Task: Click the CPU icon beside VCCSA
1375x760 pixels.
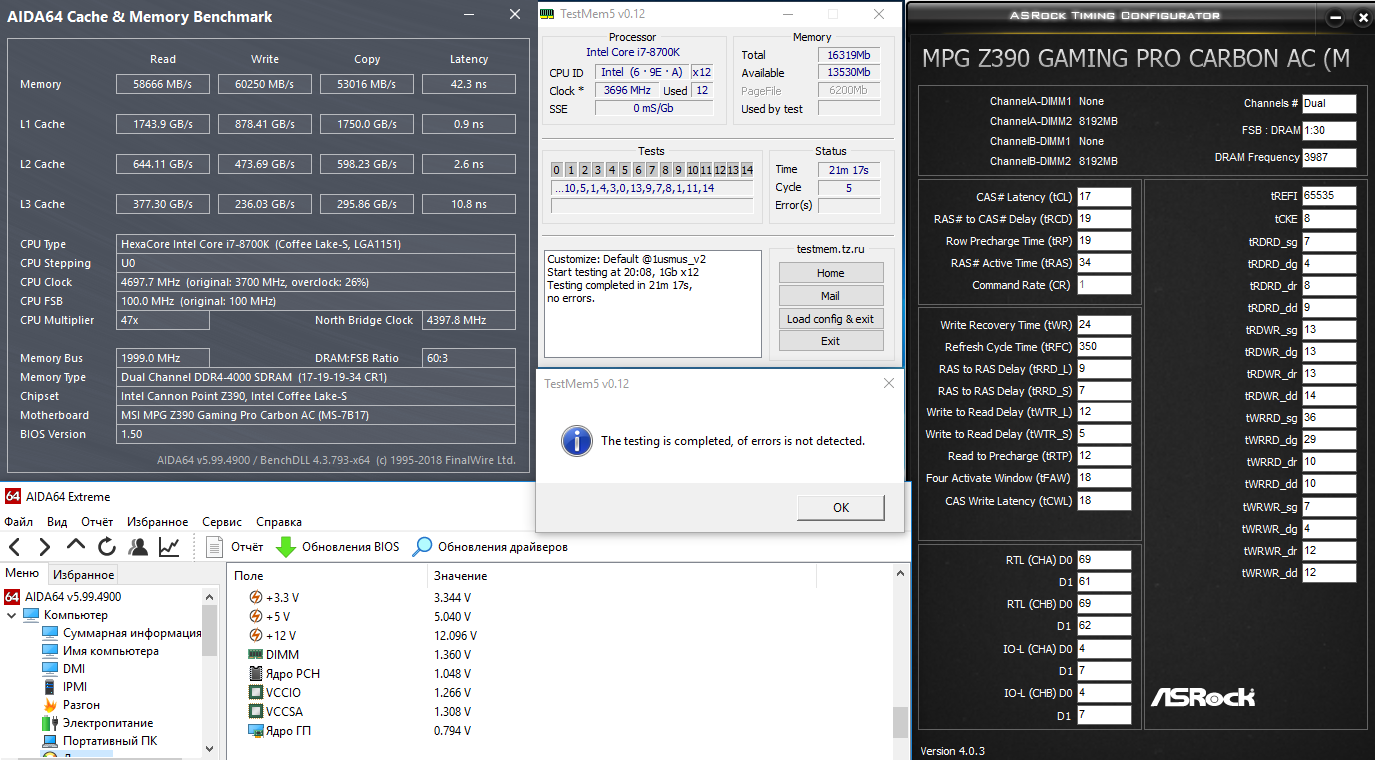Action: pyautogui.click(x=256, y=712)
